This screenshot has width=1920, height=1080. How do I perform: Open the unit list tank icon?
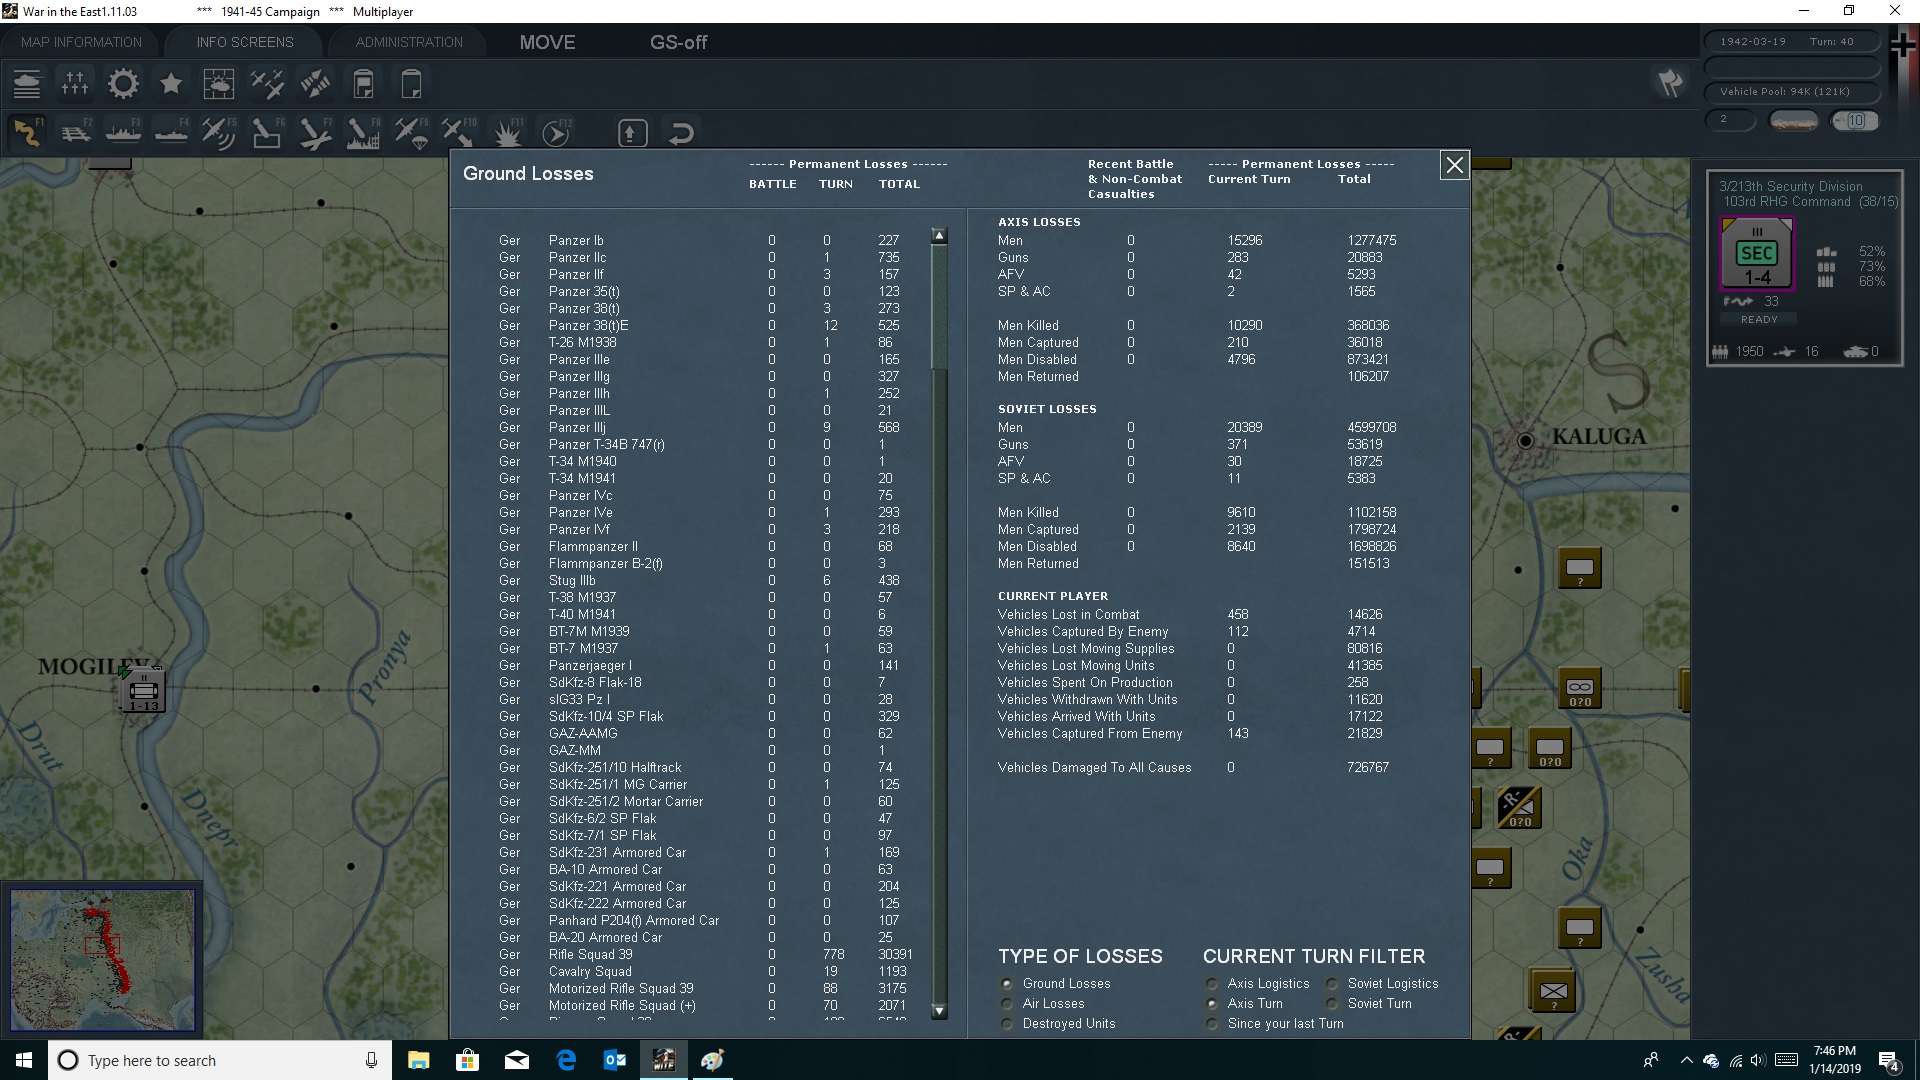tap(27, 84)
